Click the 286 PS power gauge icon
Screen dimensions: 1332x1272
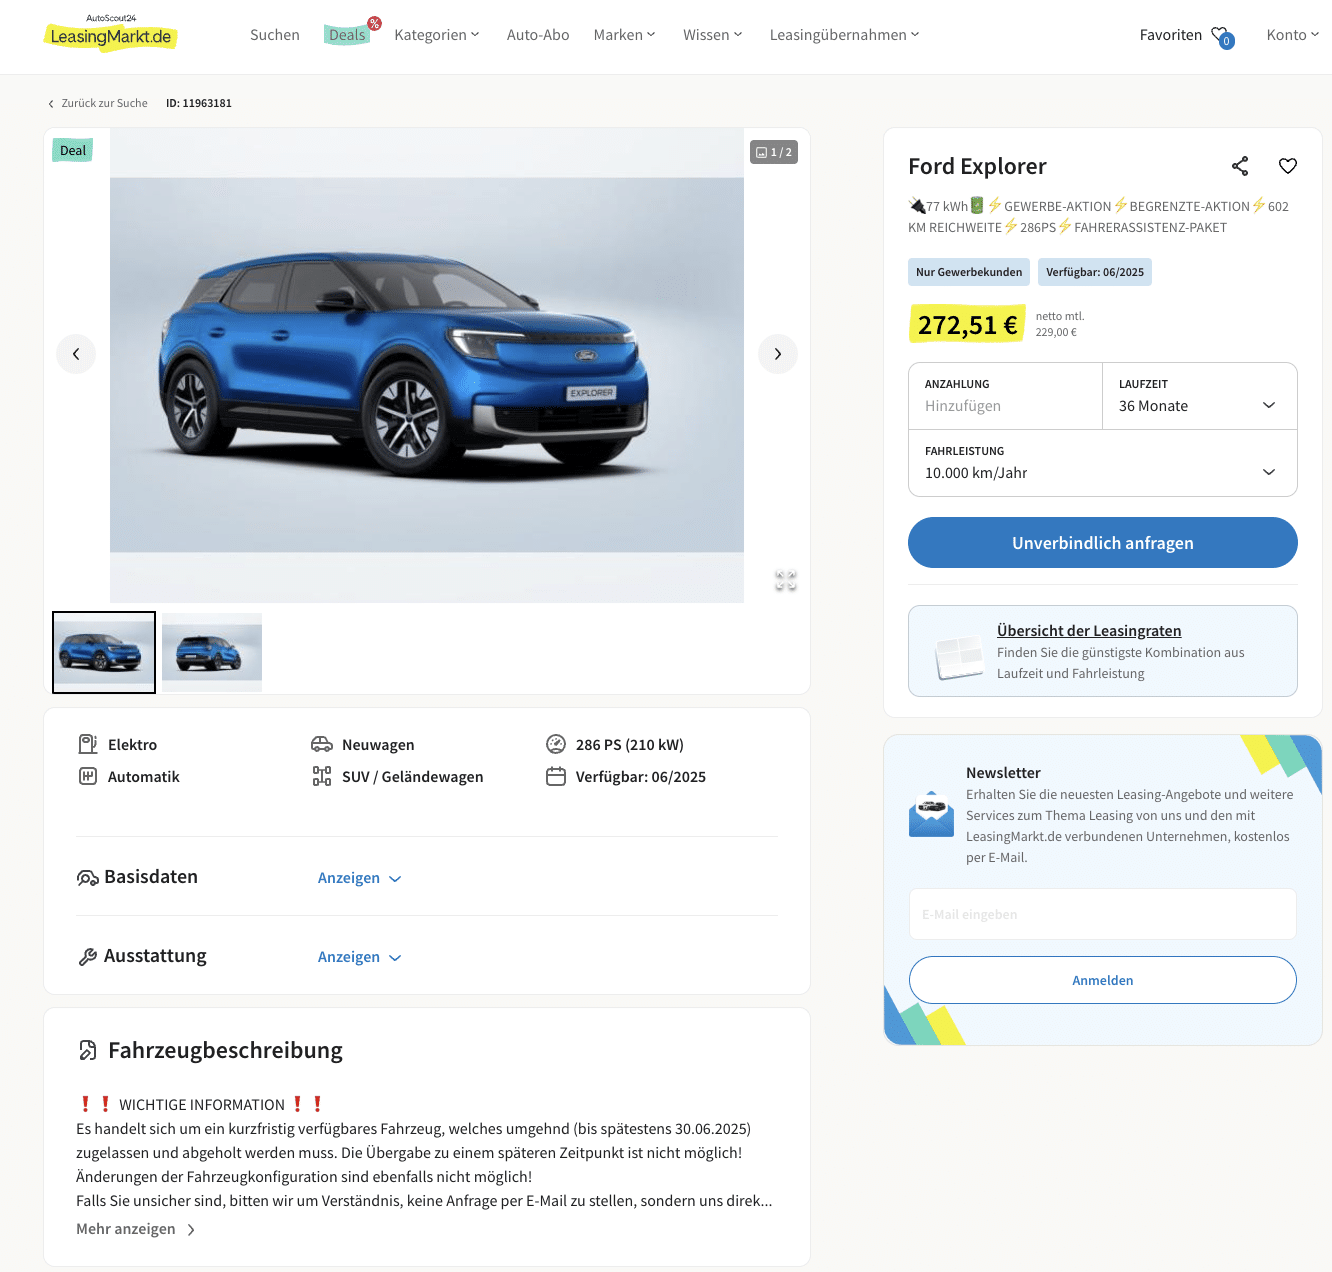[556, 744]
